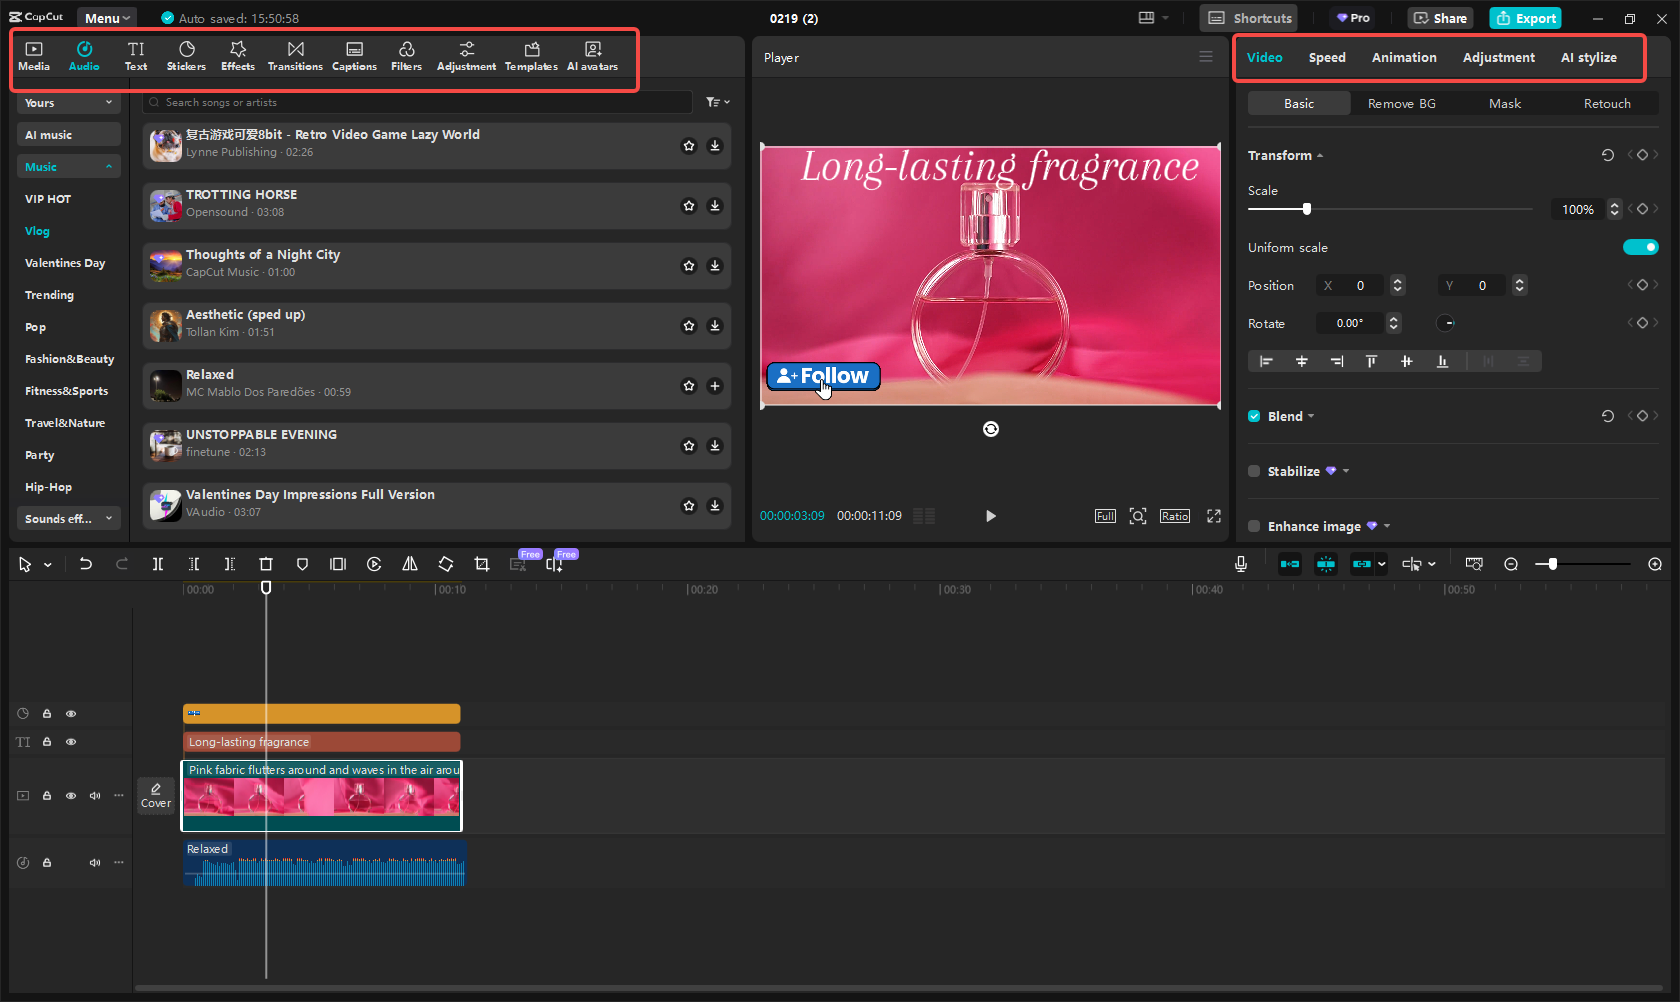Download the TROTTING HORSE track
This screenshot has width=1680, height=1002.
coord(715,206)
